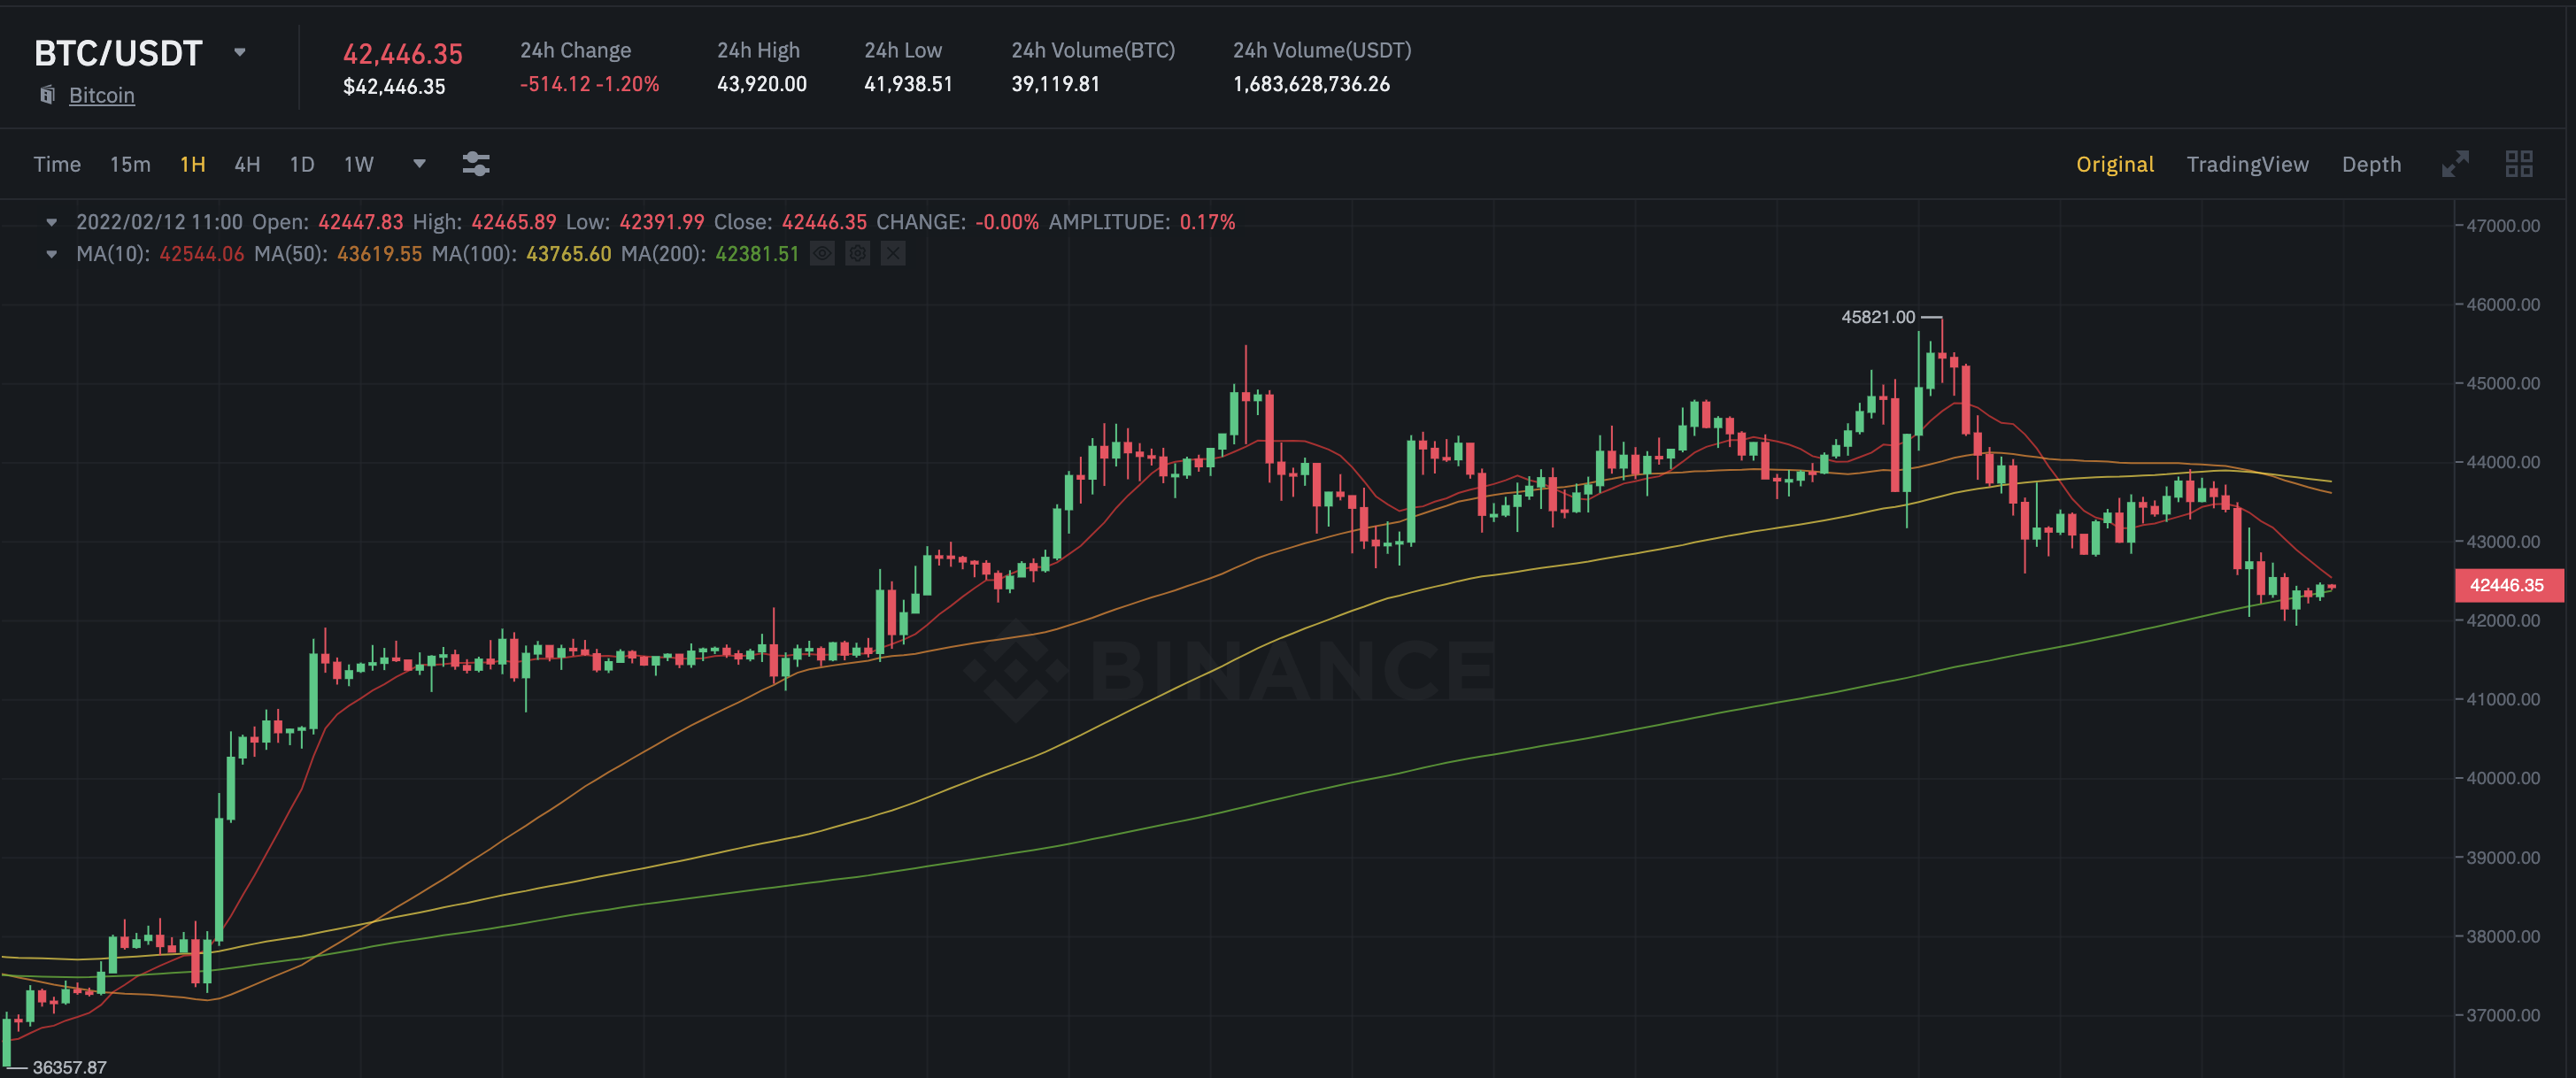
Task: Switch to TradingView chart tab
Action: point(2247,164)
